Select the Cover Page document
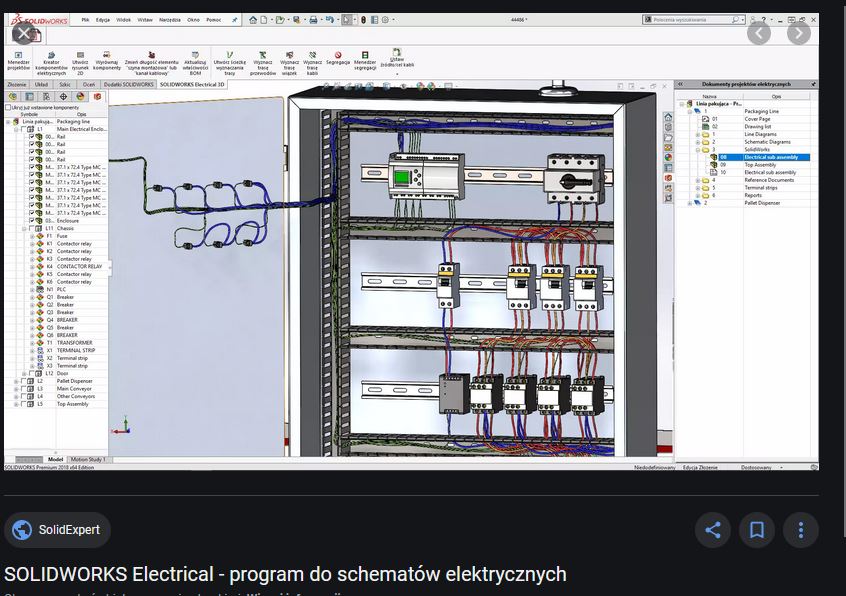 point(755,119)
